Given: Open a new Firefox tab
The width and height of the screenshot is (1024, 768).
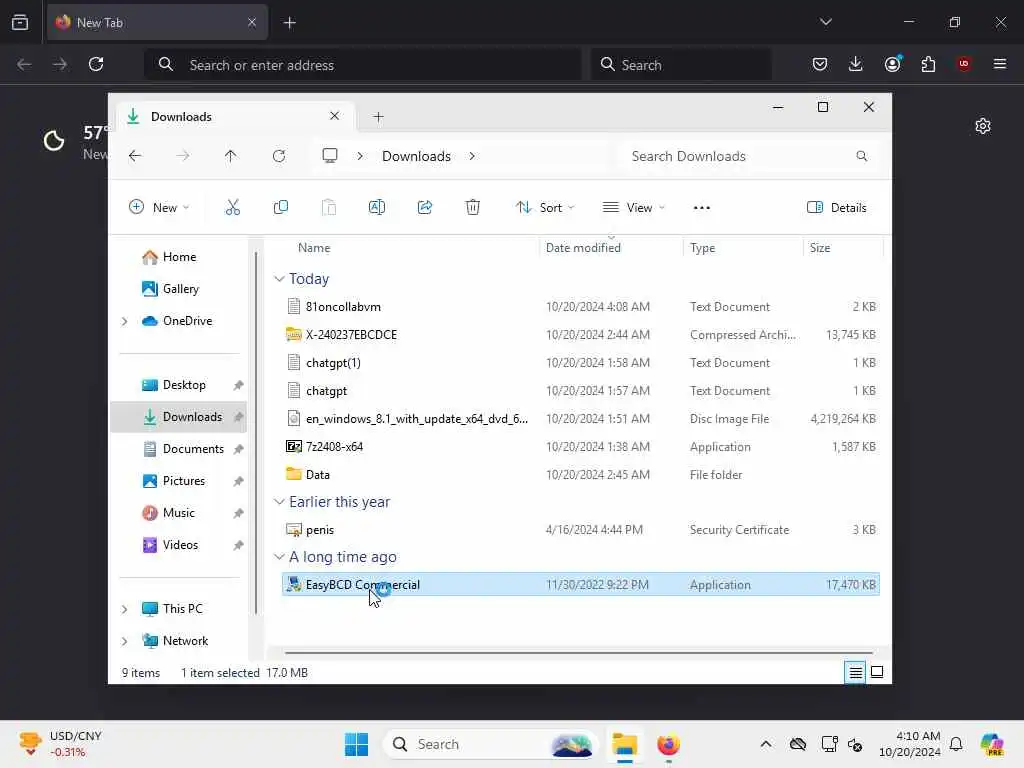Looking at the screenshot, I should click(289, 23).
